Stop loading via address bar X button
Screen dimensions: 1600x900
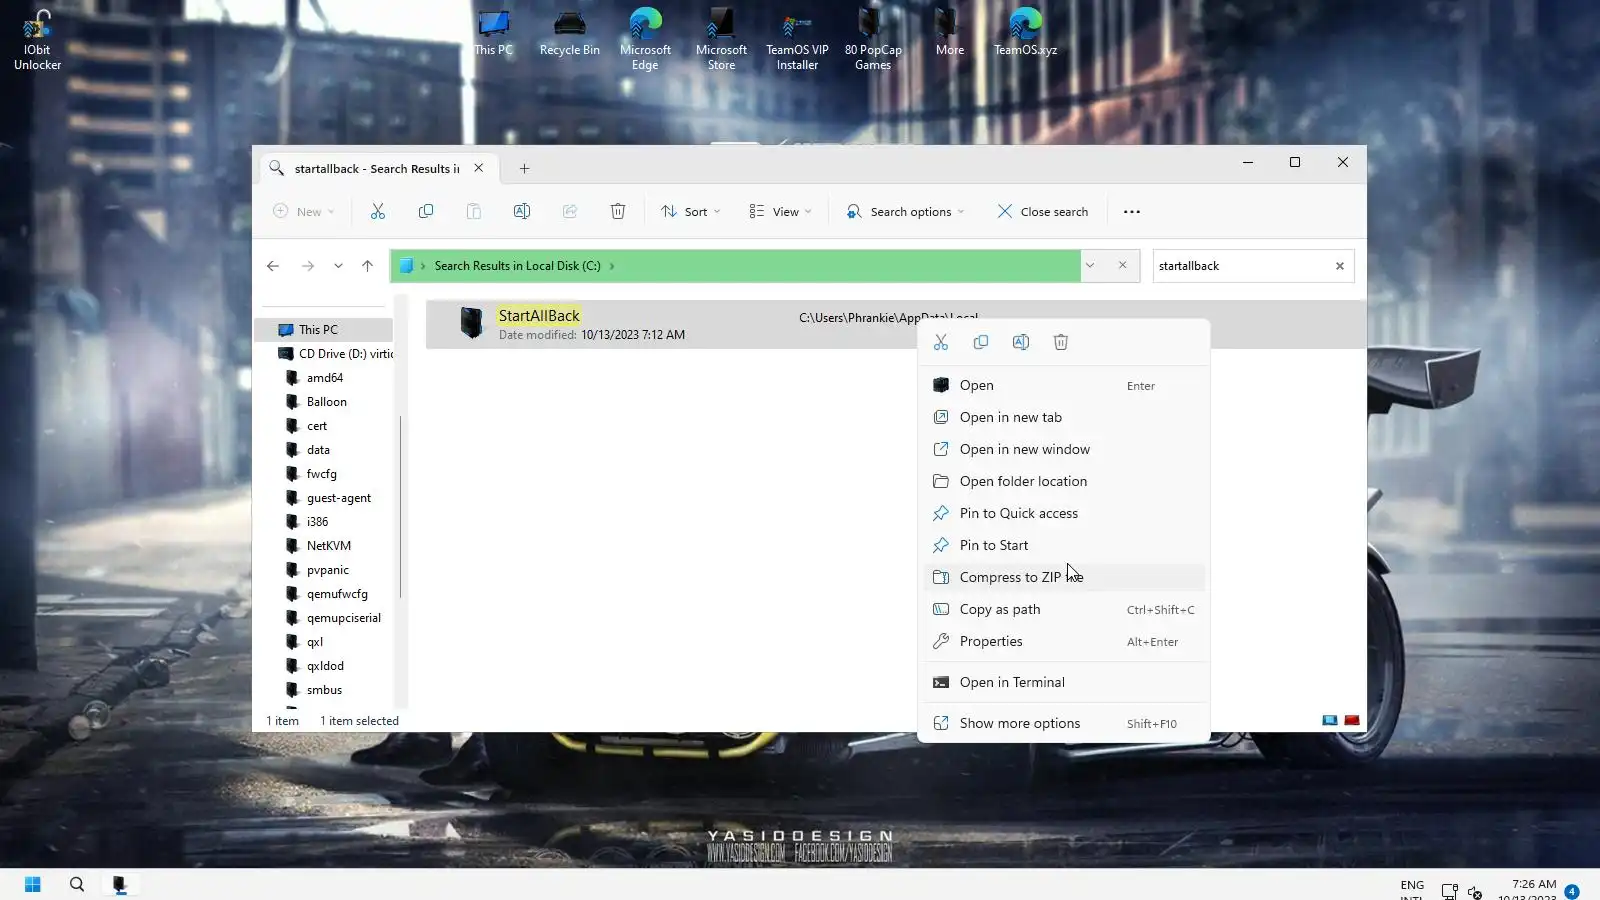pyautogui.click(x=1122, y=266)
